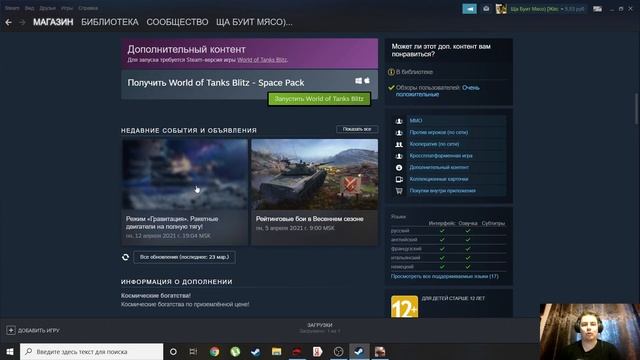
Task: Switch to the БИБЛИОТЕКА tab
Action: tap(110, 22)
